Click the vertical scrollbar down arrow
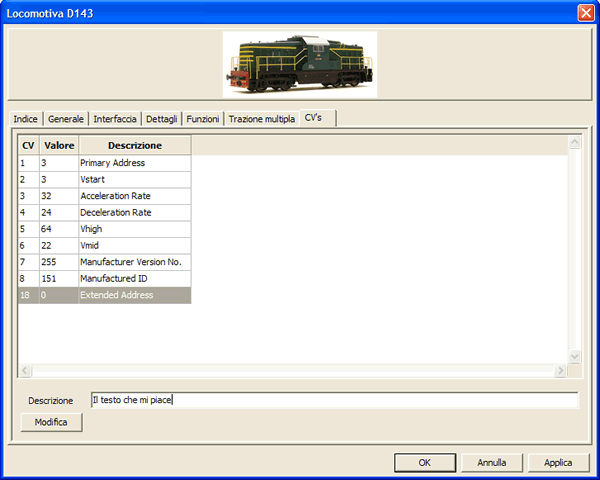The height and width of the screenshot is (480, 600). (574, 355)
